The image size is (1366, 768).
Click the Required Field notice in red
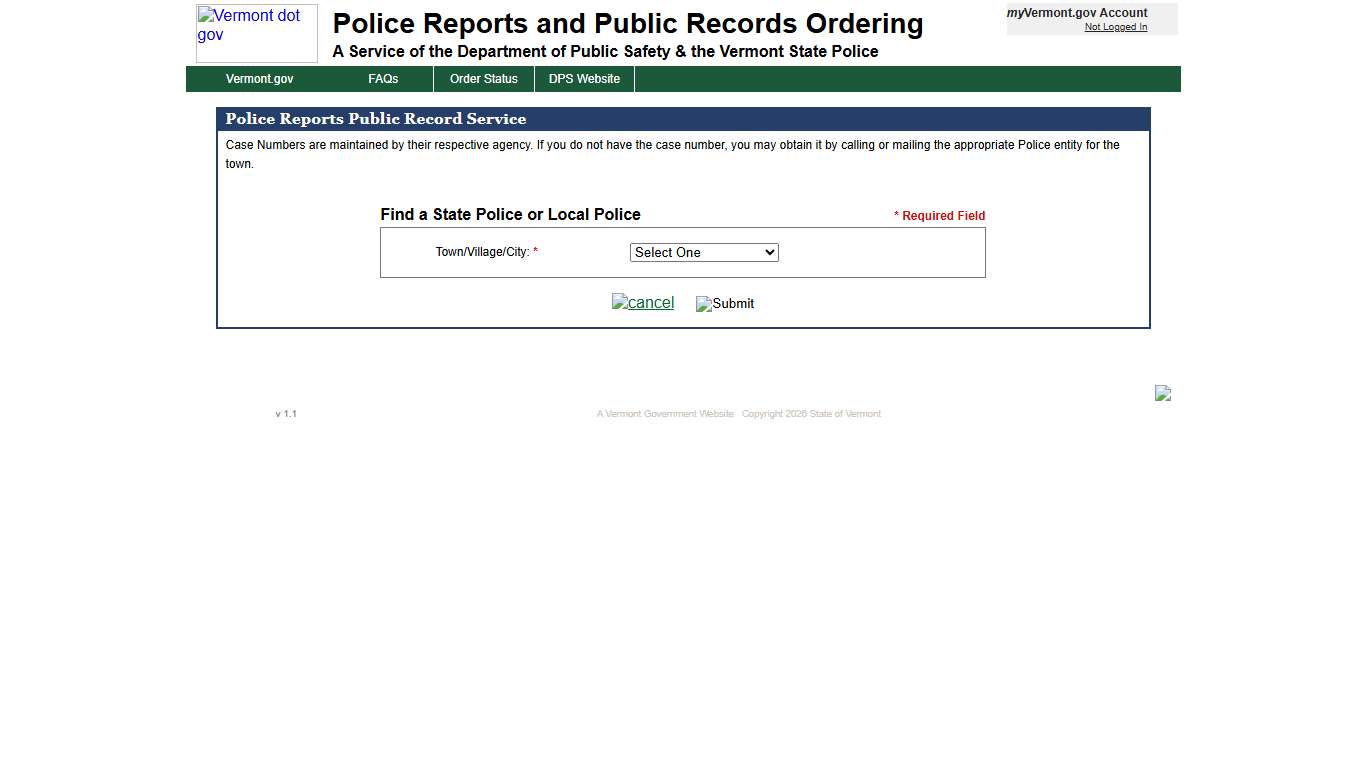938,215
